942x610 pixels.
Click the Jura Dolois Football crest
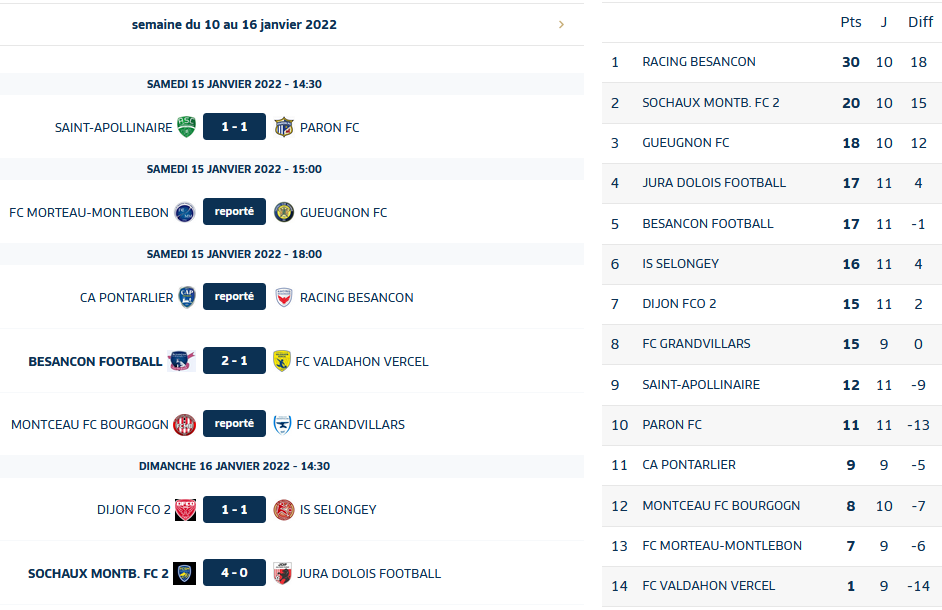click(282, 573)
